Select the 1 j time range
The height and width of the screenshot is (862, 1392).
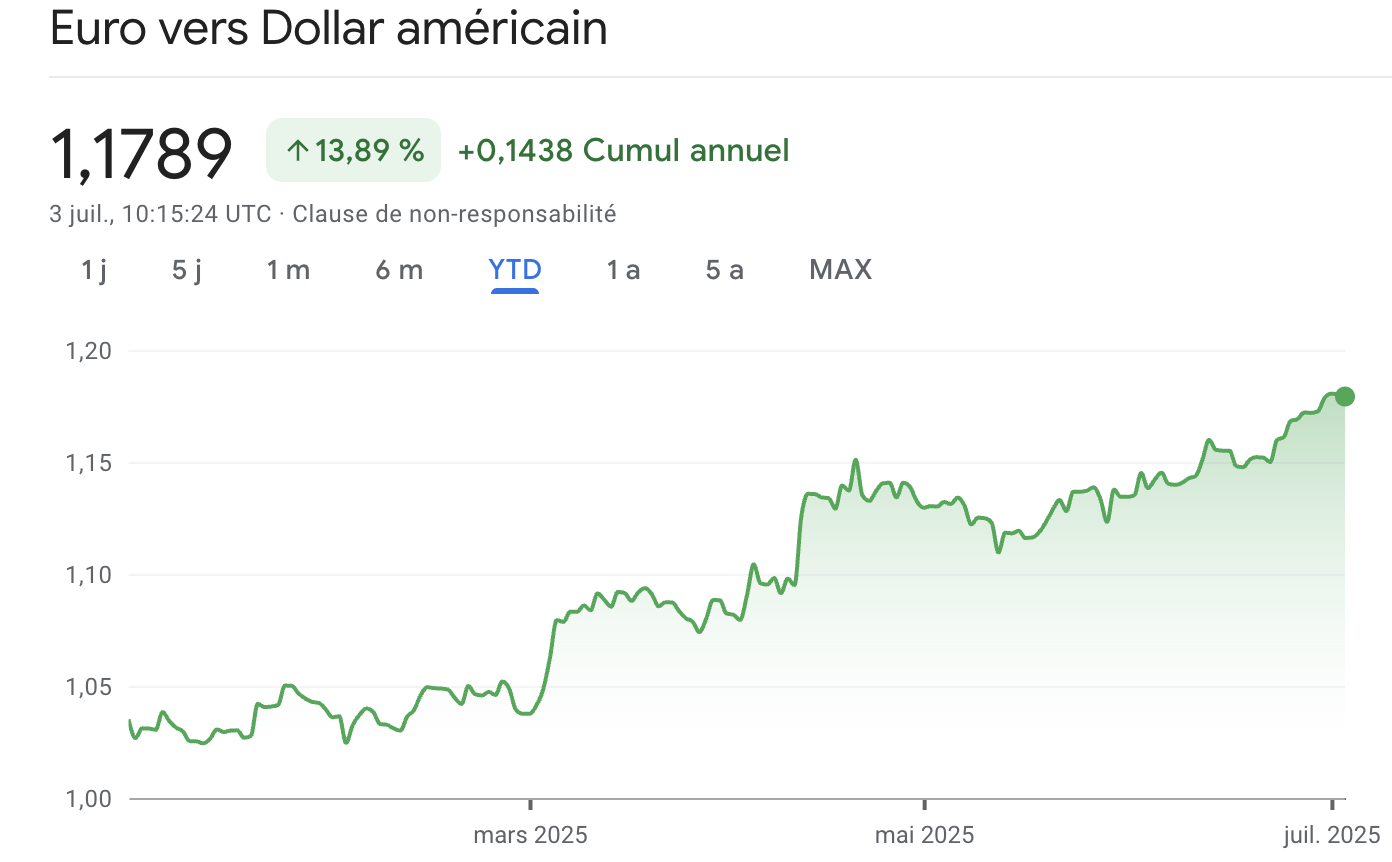[94, 270]
